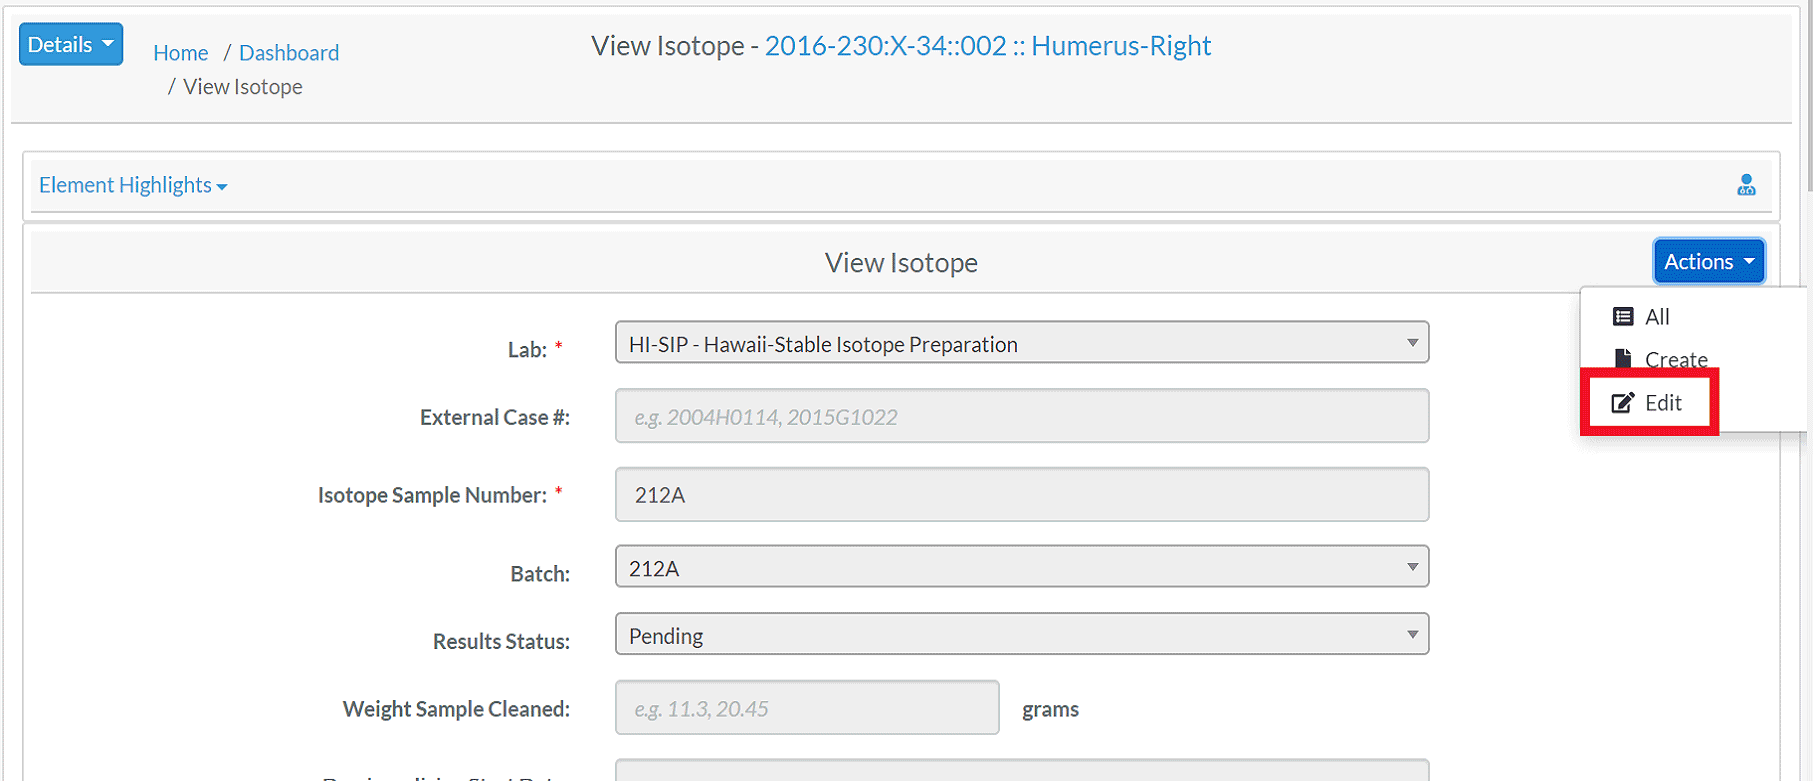Viewport: 1813px width, 781px height.
Task: Click the user profile icon in highlights bar
Action: [1746, 185]
